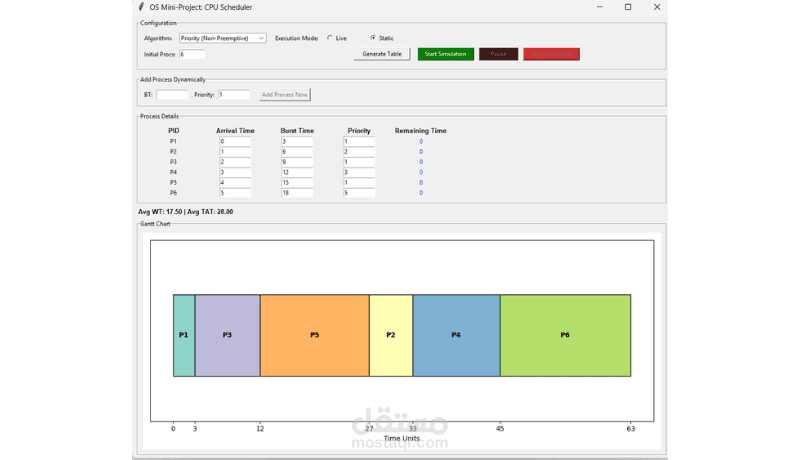Click the axis tick label 45
This screenshot has width=800, height=460.
point(500,429)
